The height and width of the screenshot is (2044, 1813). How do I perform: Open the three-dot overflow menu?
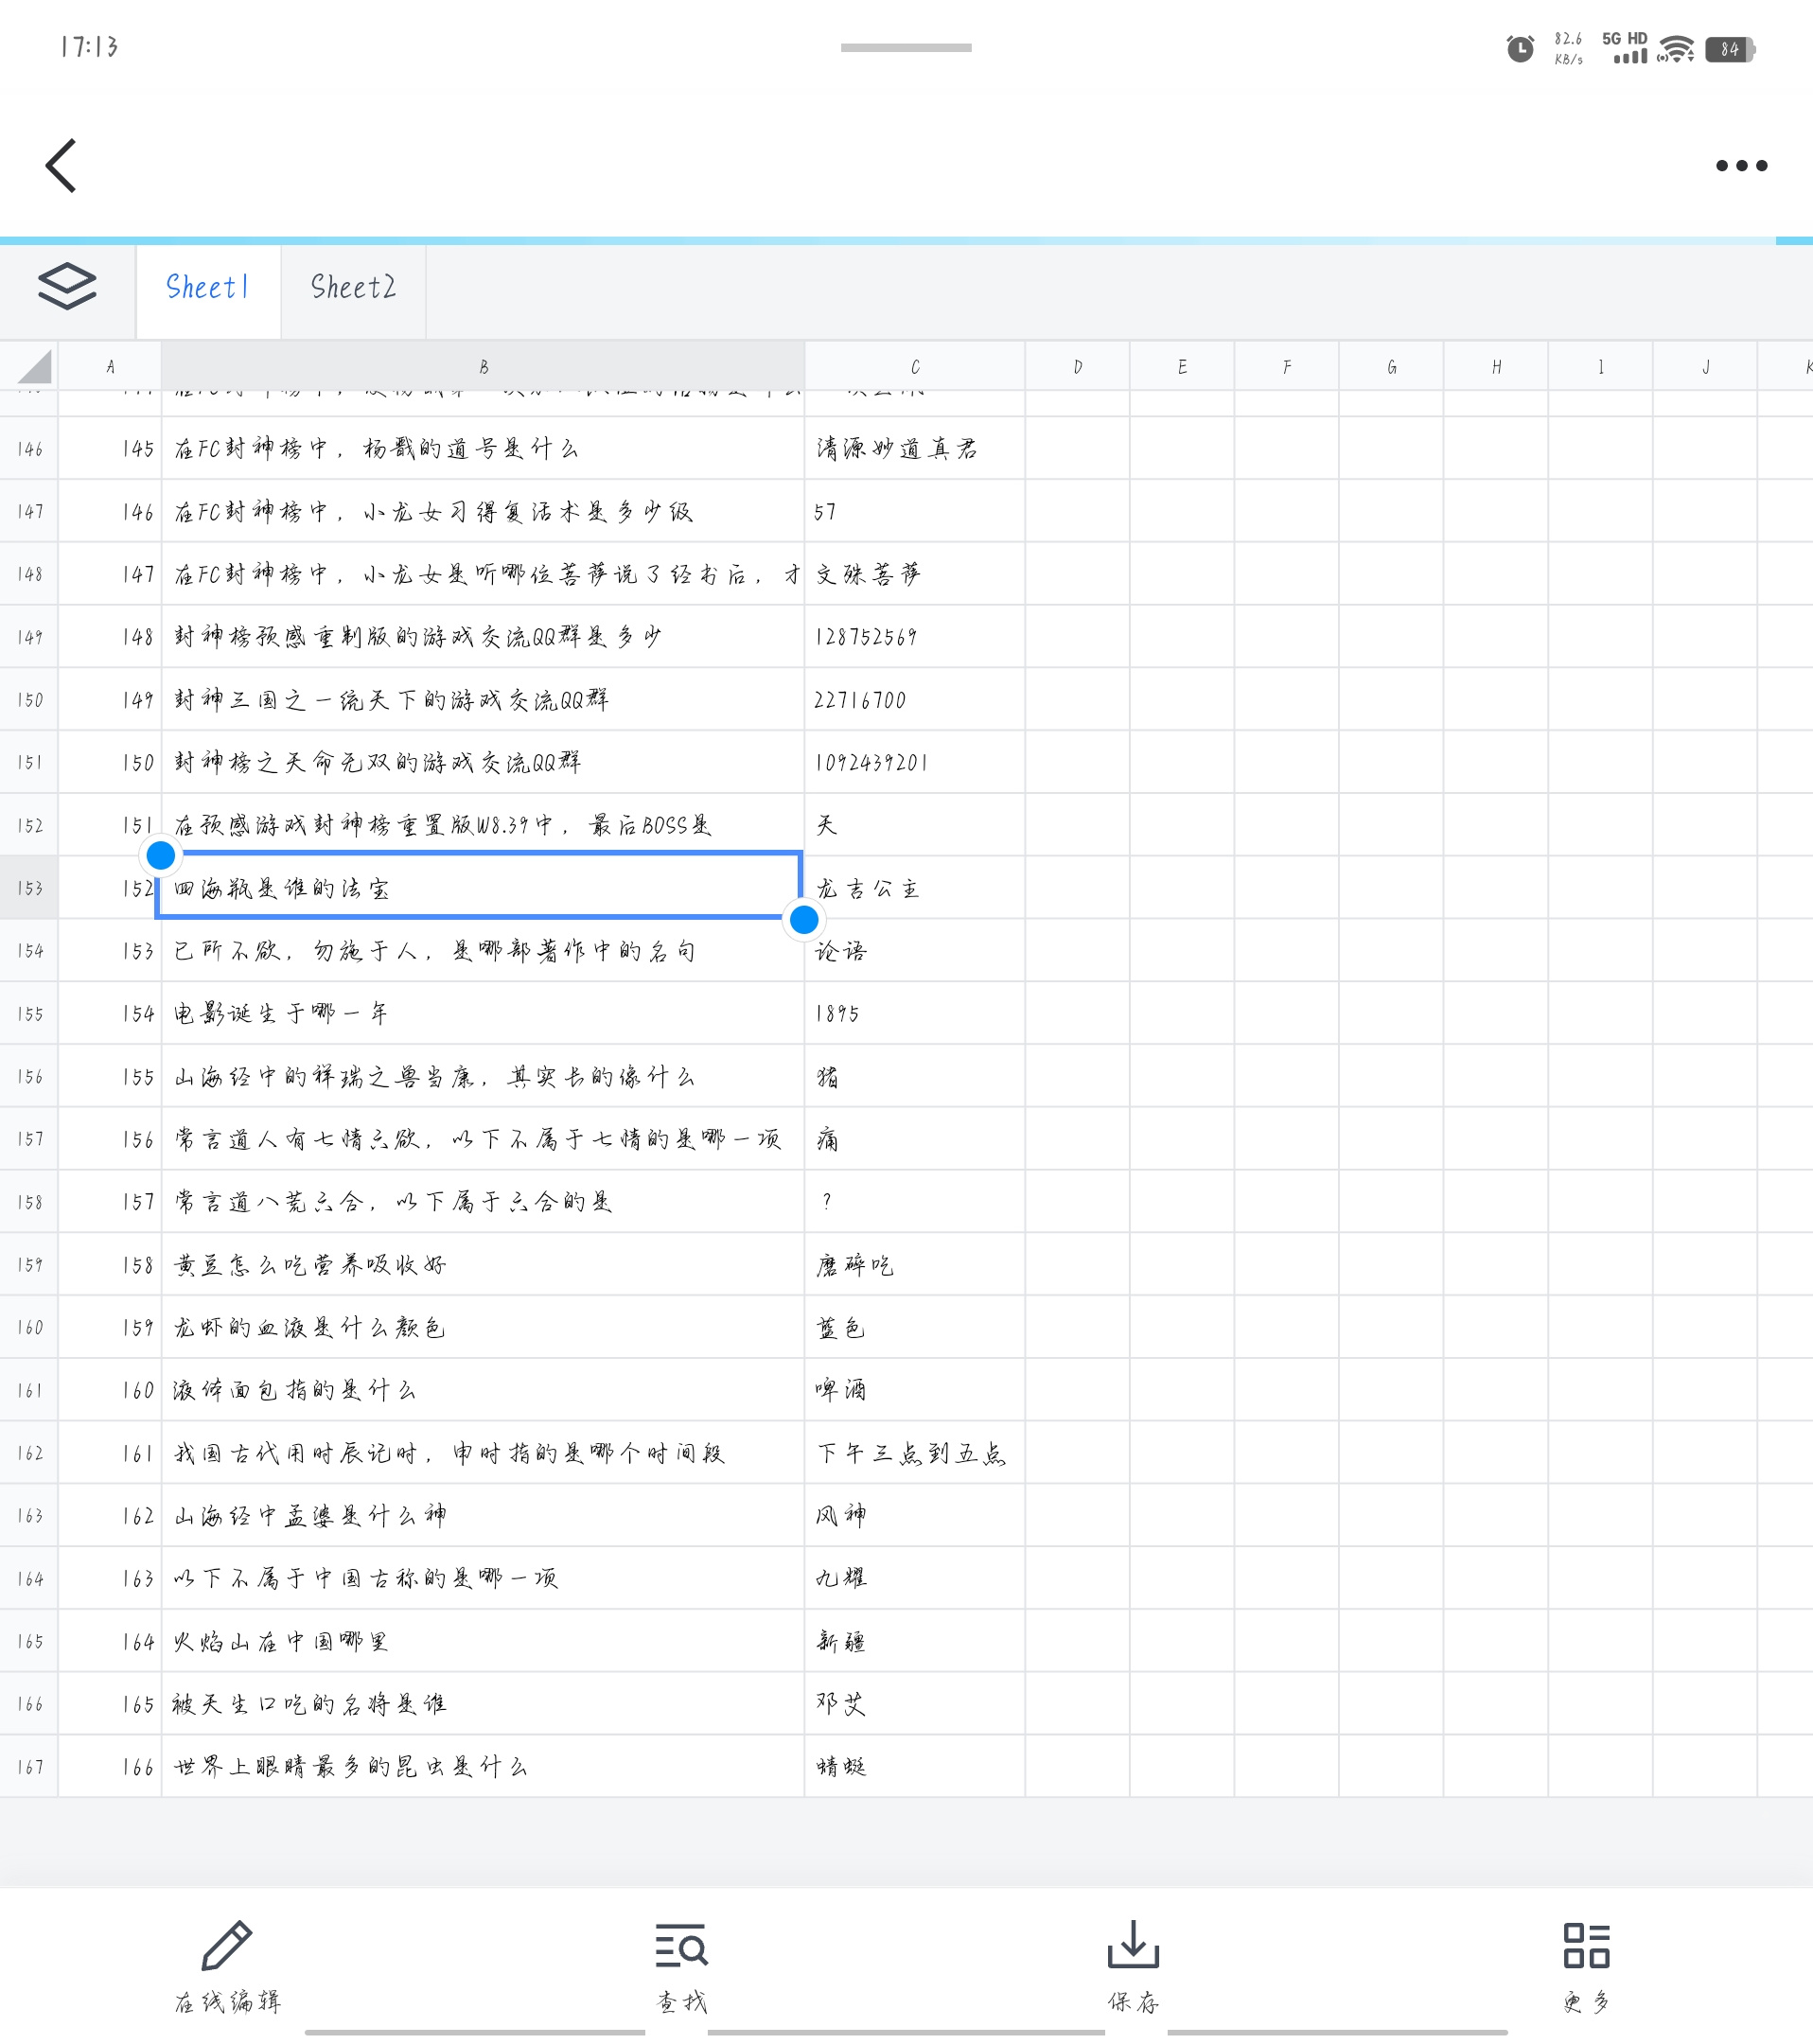[1741, 166]
